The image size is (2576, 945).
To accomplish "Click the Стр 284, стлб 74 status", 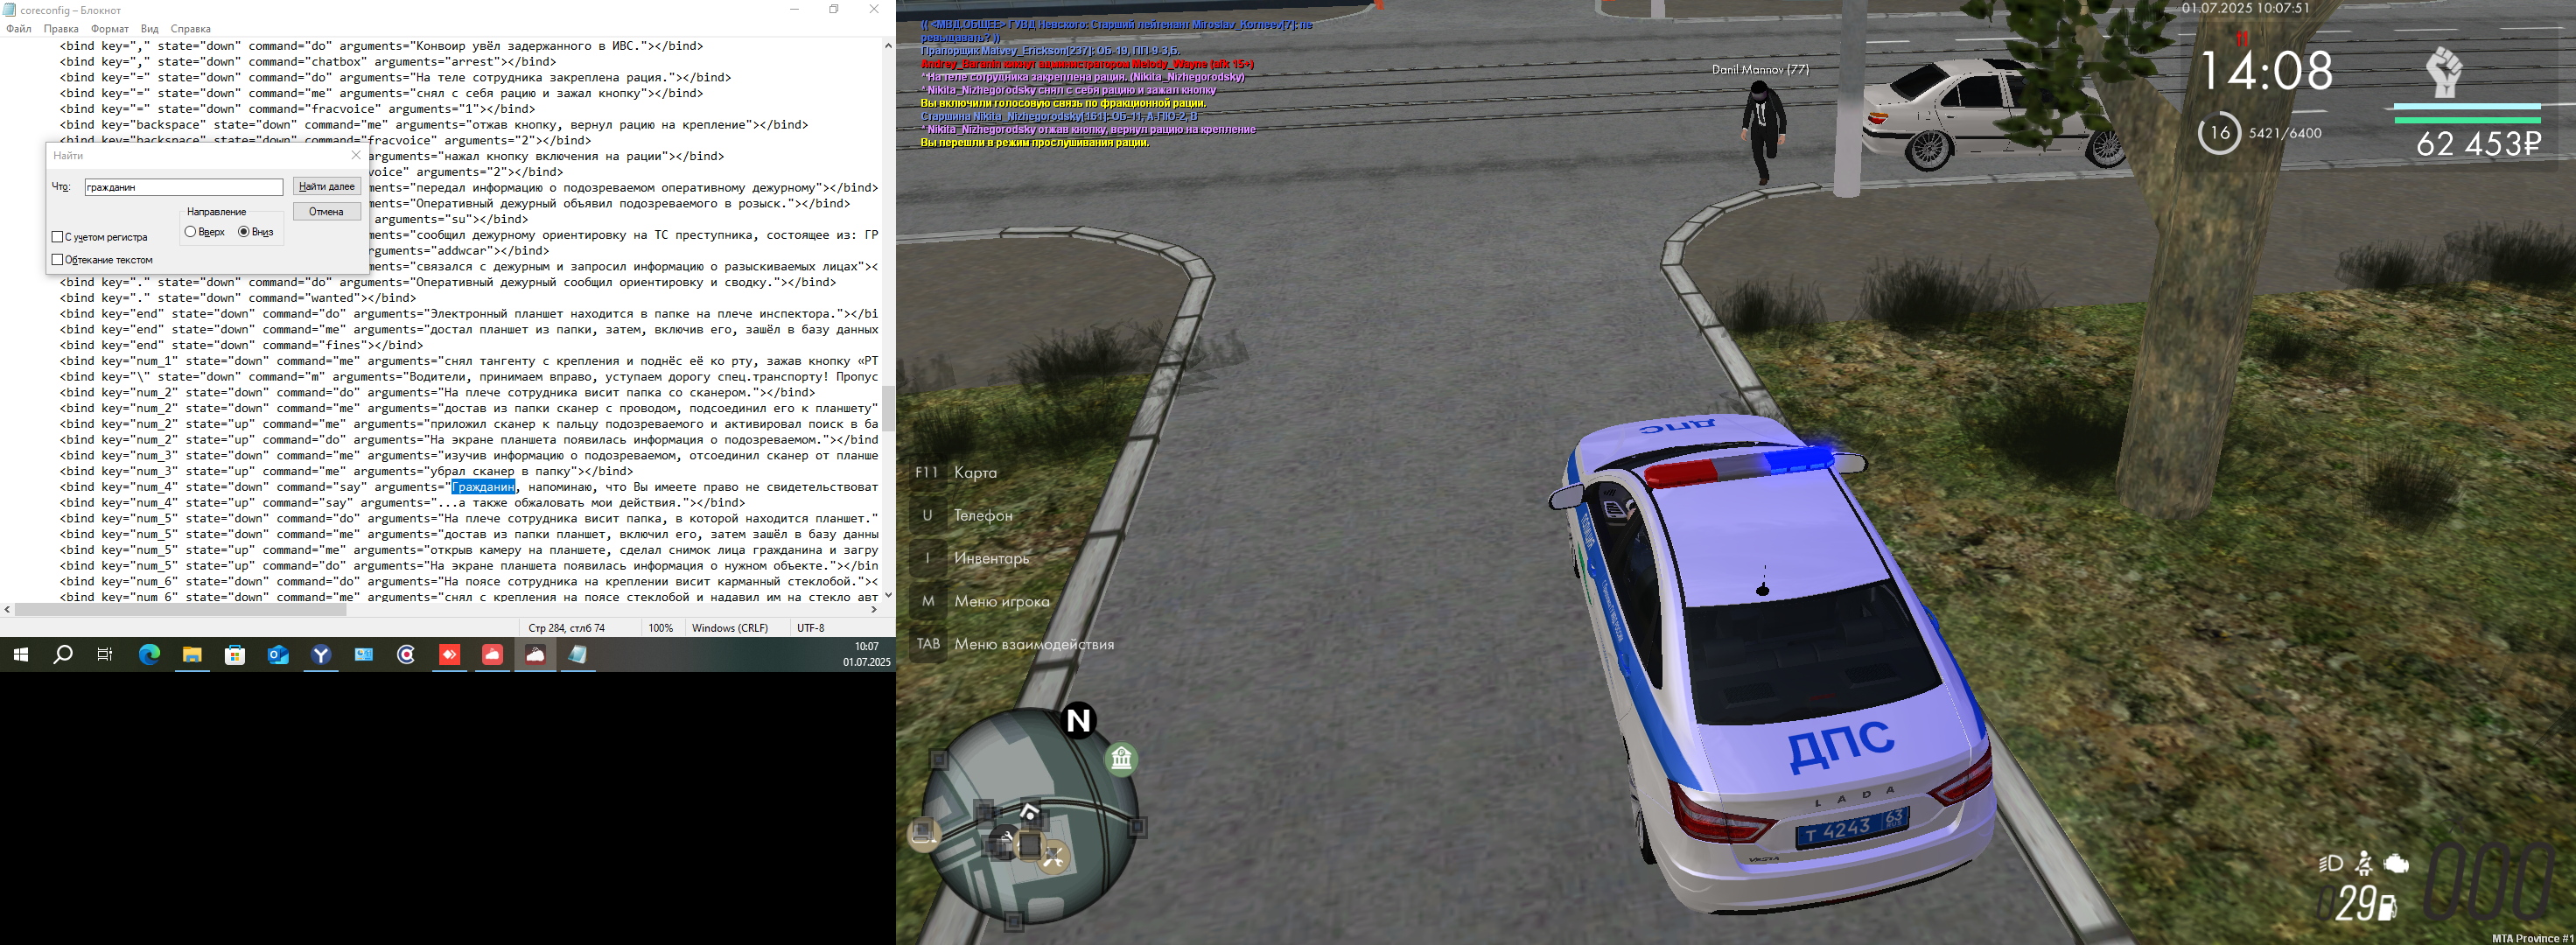I will click(567, 628).
